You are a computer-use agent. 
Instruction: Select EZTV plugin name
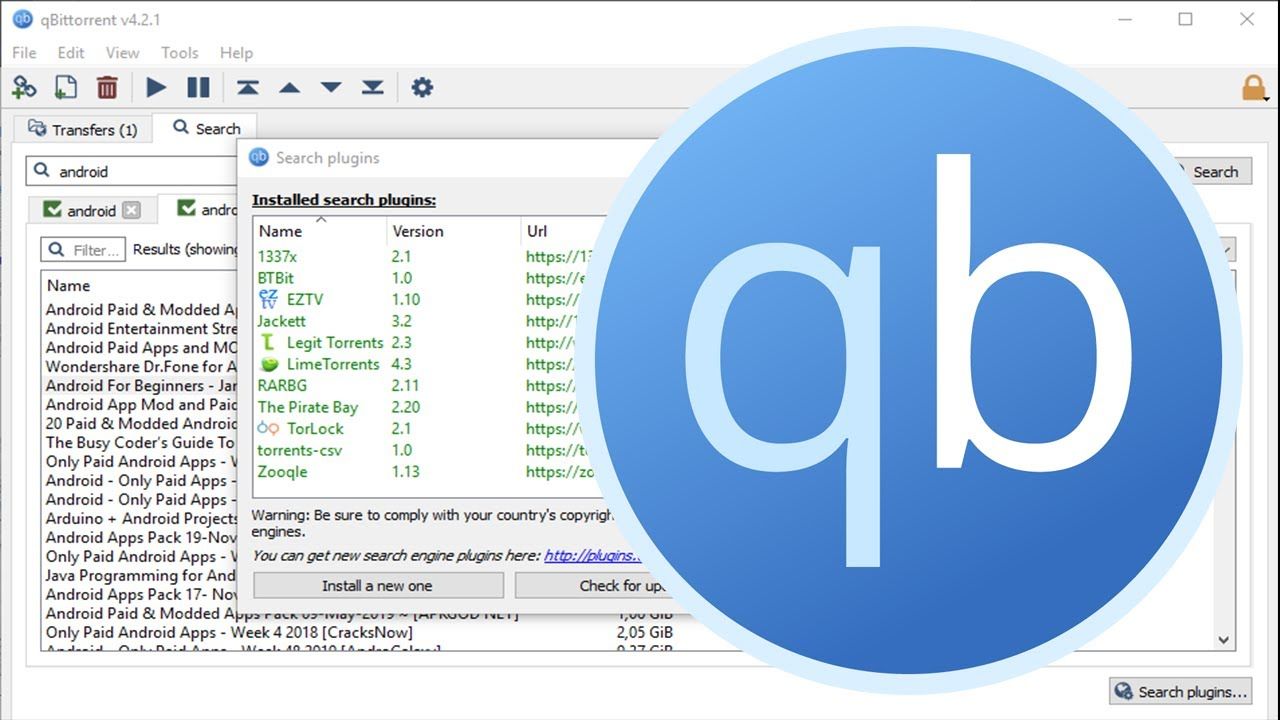point(305,299)
